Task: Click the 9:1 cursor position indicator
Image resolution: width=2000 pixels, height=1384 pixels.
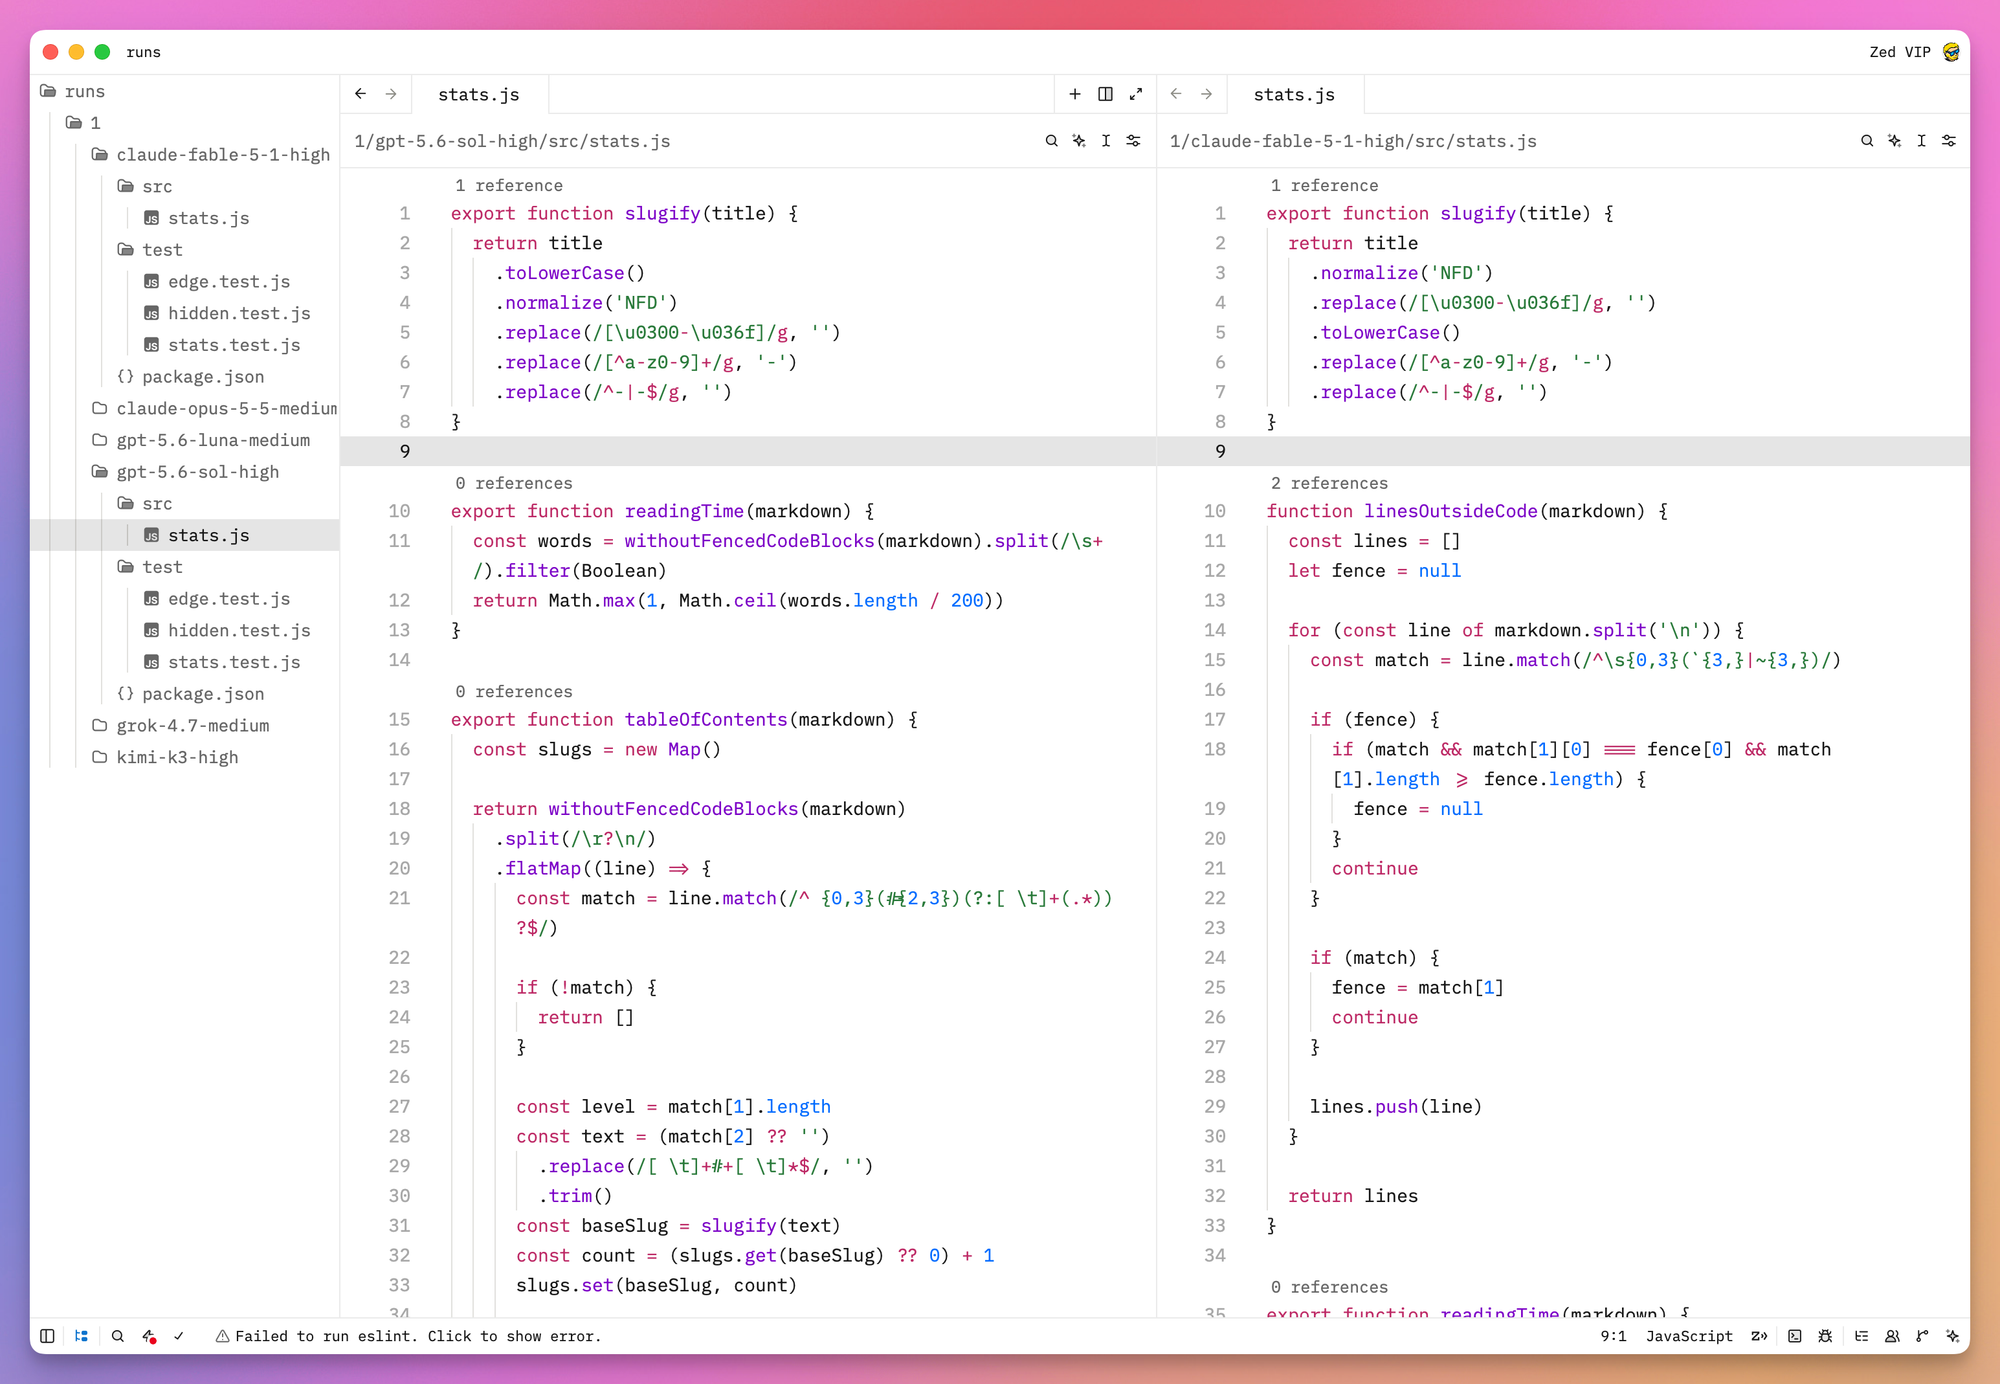Action: pyautogui.click(x=1613, y=1336)
